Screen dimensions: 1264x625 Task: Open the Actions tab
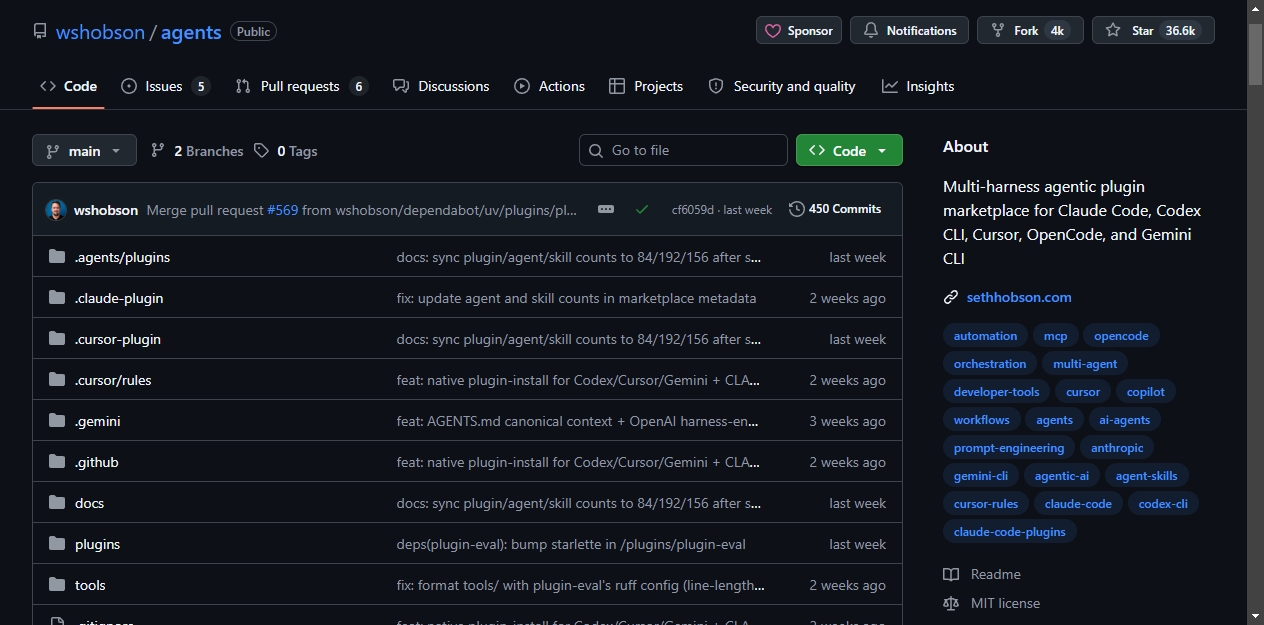tap(550, 86)
